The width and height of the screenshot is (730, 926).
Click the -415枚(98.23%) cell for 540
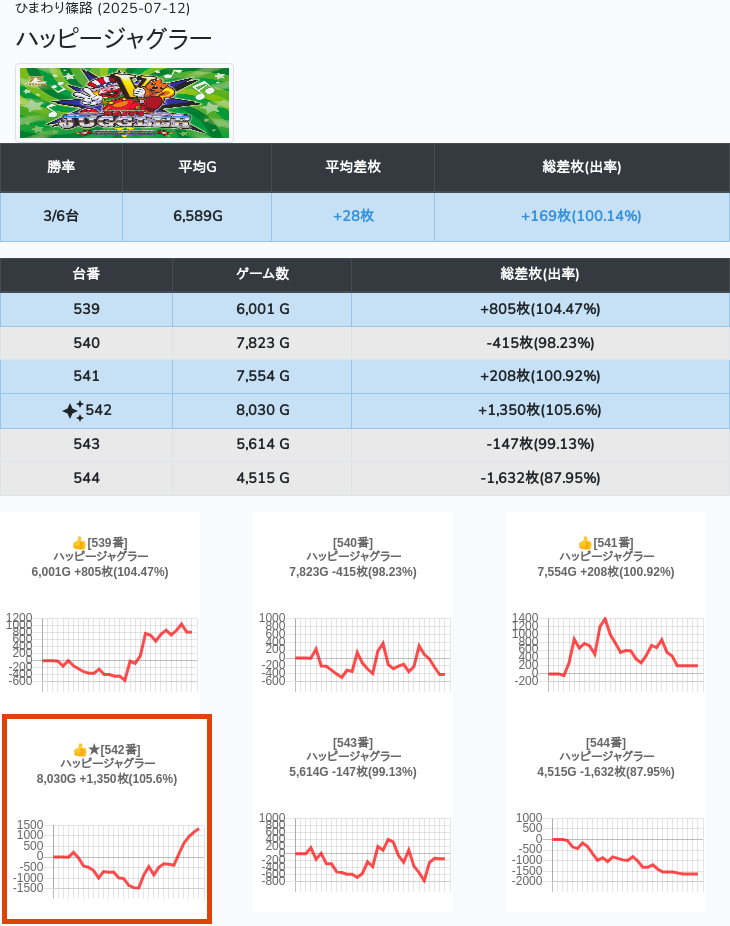click(x=539, y=343)
